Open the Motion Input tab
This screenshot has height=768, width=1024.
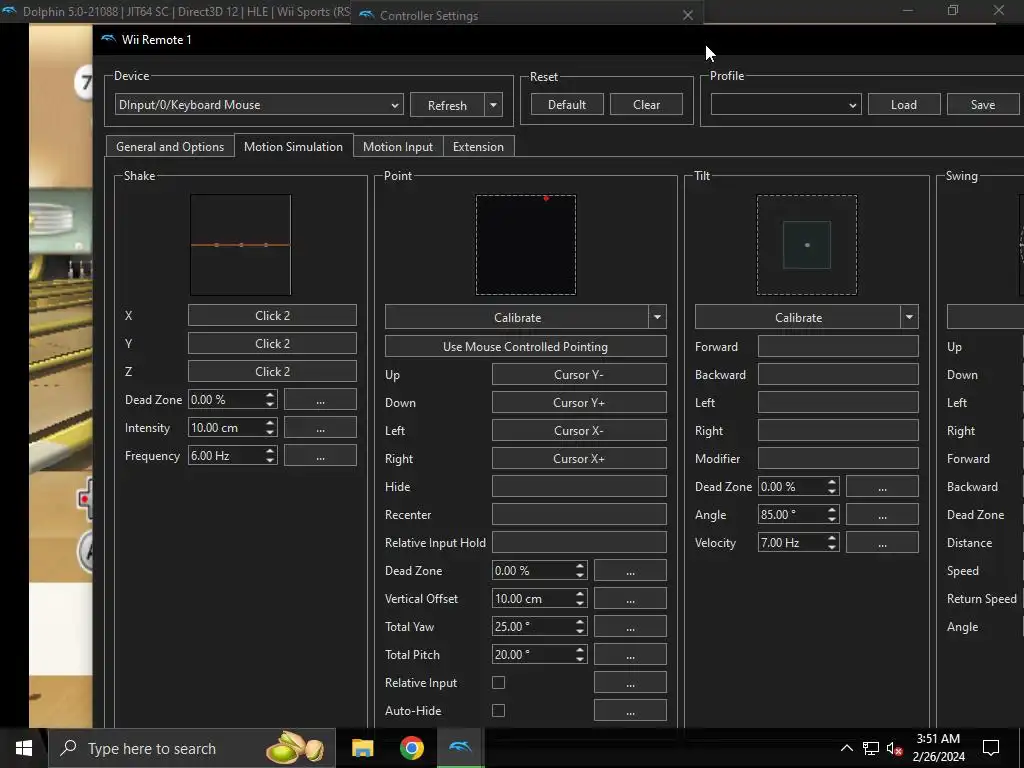tap(398, 146)
